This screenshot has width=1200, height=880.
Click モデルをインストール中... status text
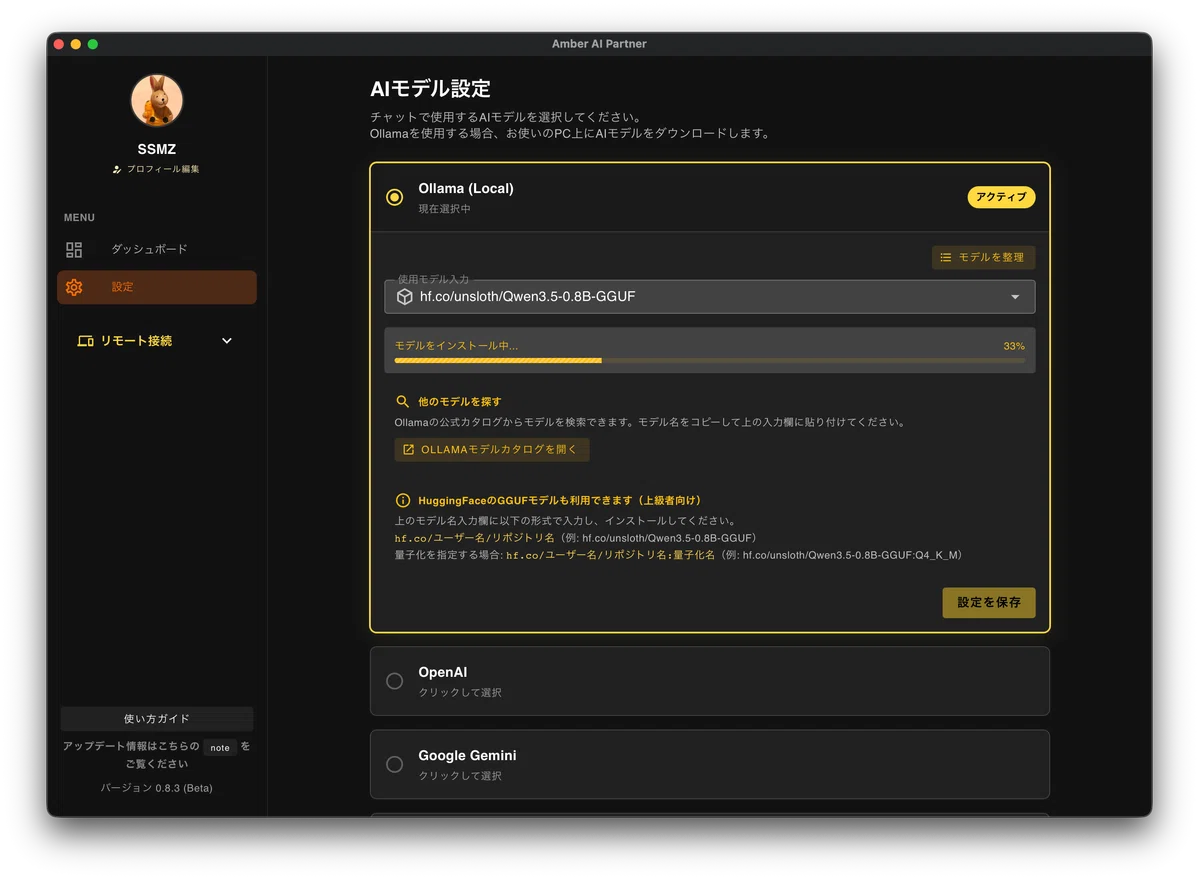pyautogui.click(x=456, y=345)
